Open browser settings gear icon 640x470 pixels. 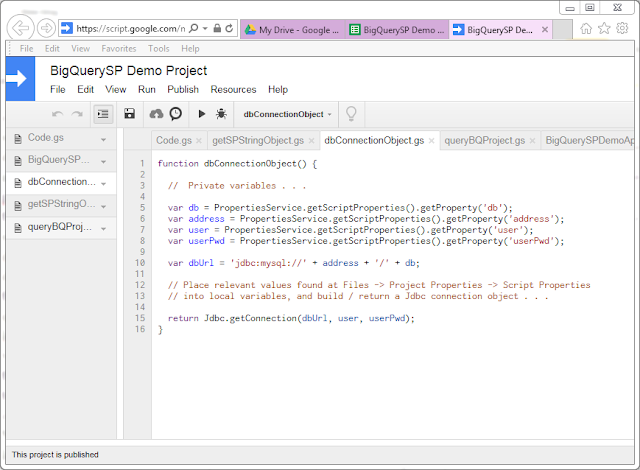pyautogui.click(x=622, y=29)
